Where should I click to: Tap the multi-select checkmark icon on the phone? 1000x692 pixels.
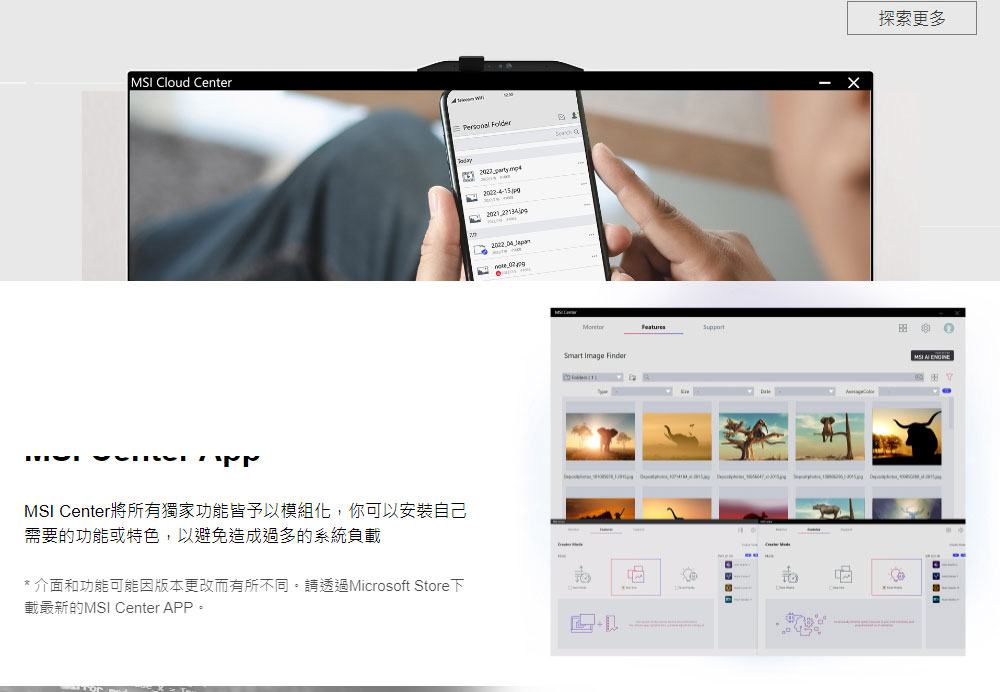coord(561,117)
